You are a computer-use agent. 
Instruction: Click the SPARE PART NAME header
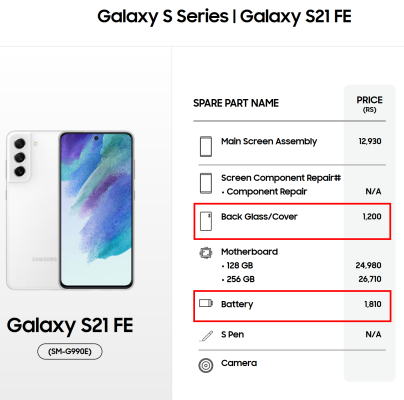click(x=236, y=103)
